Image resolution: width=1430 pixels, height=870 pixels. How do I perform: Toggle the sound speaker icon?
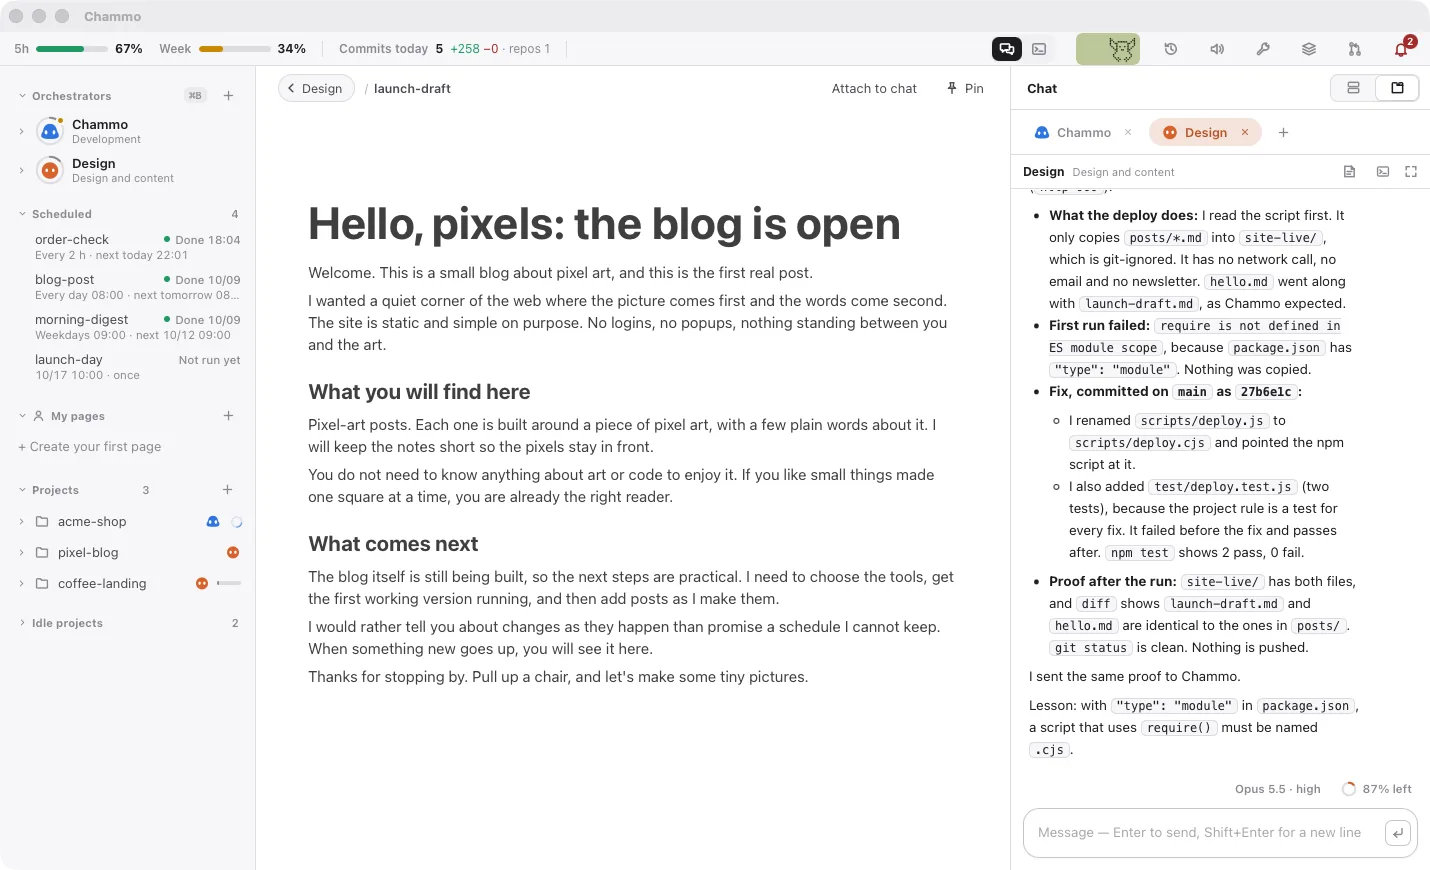[x=1217, y=49]
